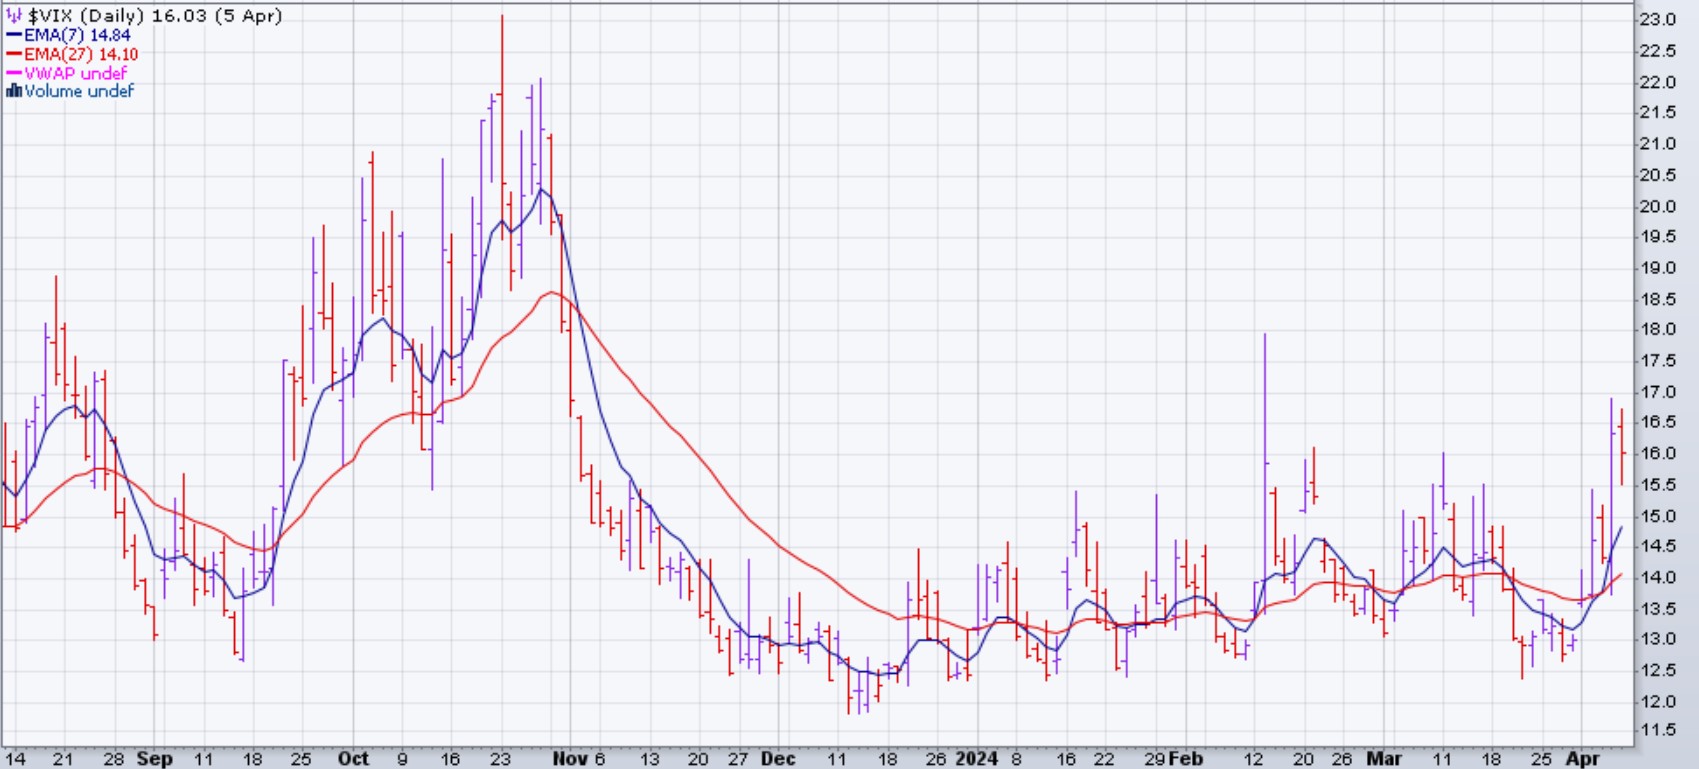This screenshot has height=769, width=1699.
Task: Select the blue EMA(7) legend line
Action: click(14, 35)
